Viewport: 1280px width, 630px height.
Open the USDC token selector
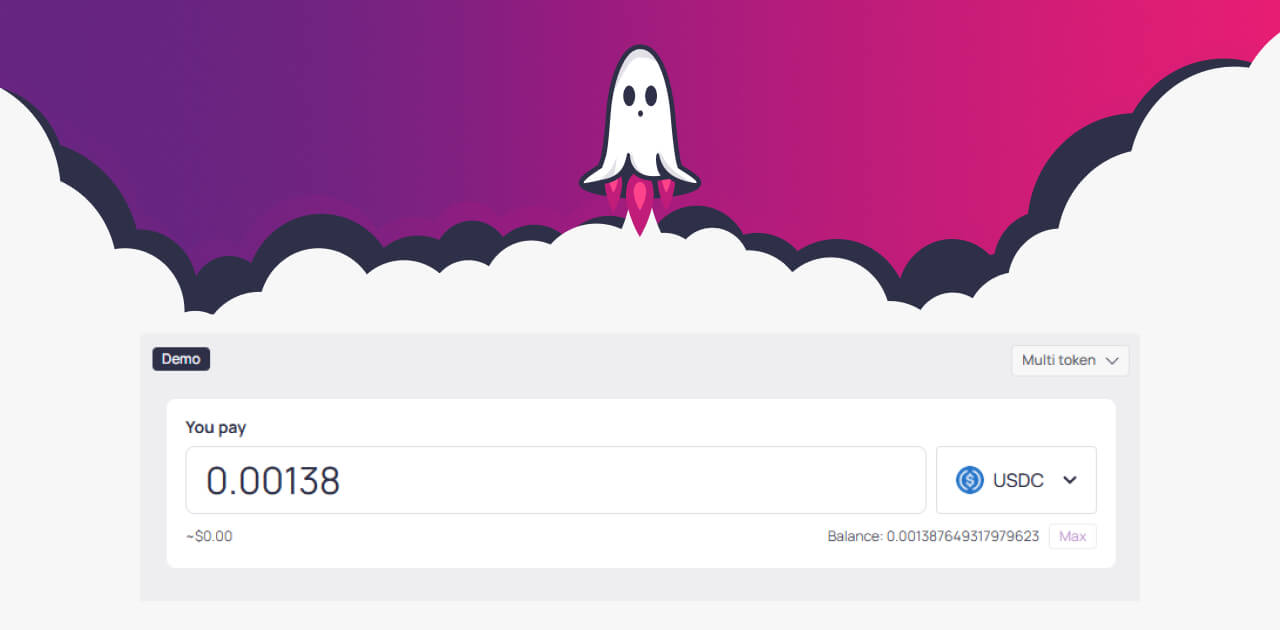click(x=1016, y=480)
